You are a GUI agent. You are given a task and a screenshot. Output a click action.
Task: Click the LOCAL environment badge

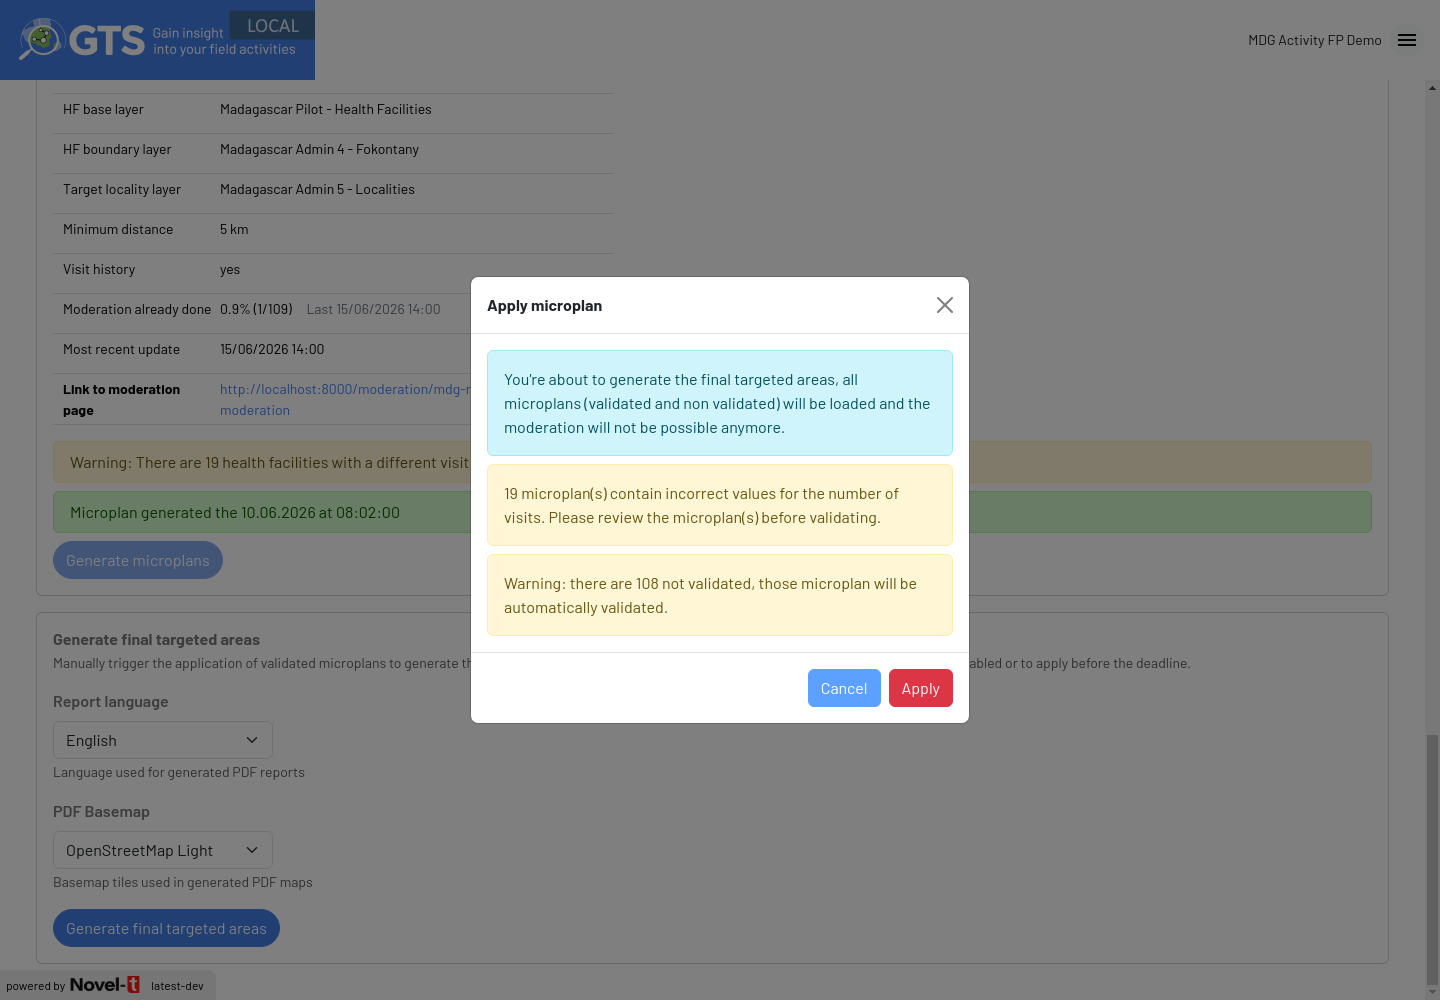tap(272, 26)
